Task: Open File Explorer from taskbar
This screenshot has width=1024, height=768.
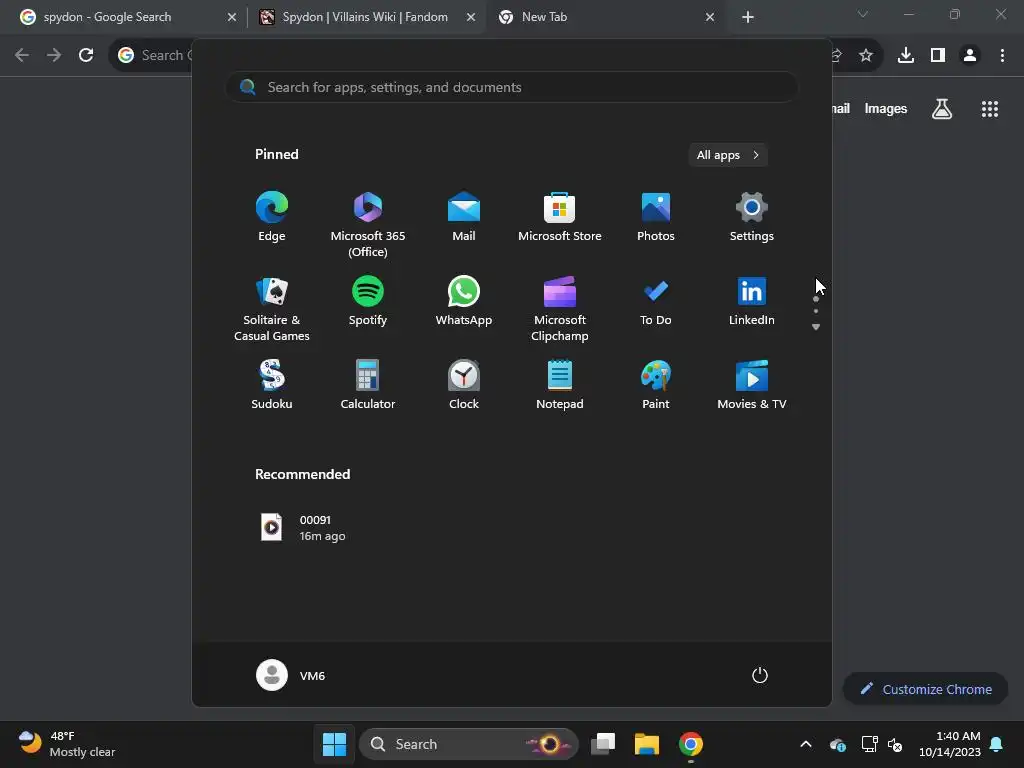Action: (x=647, y=744)
